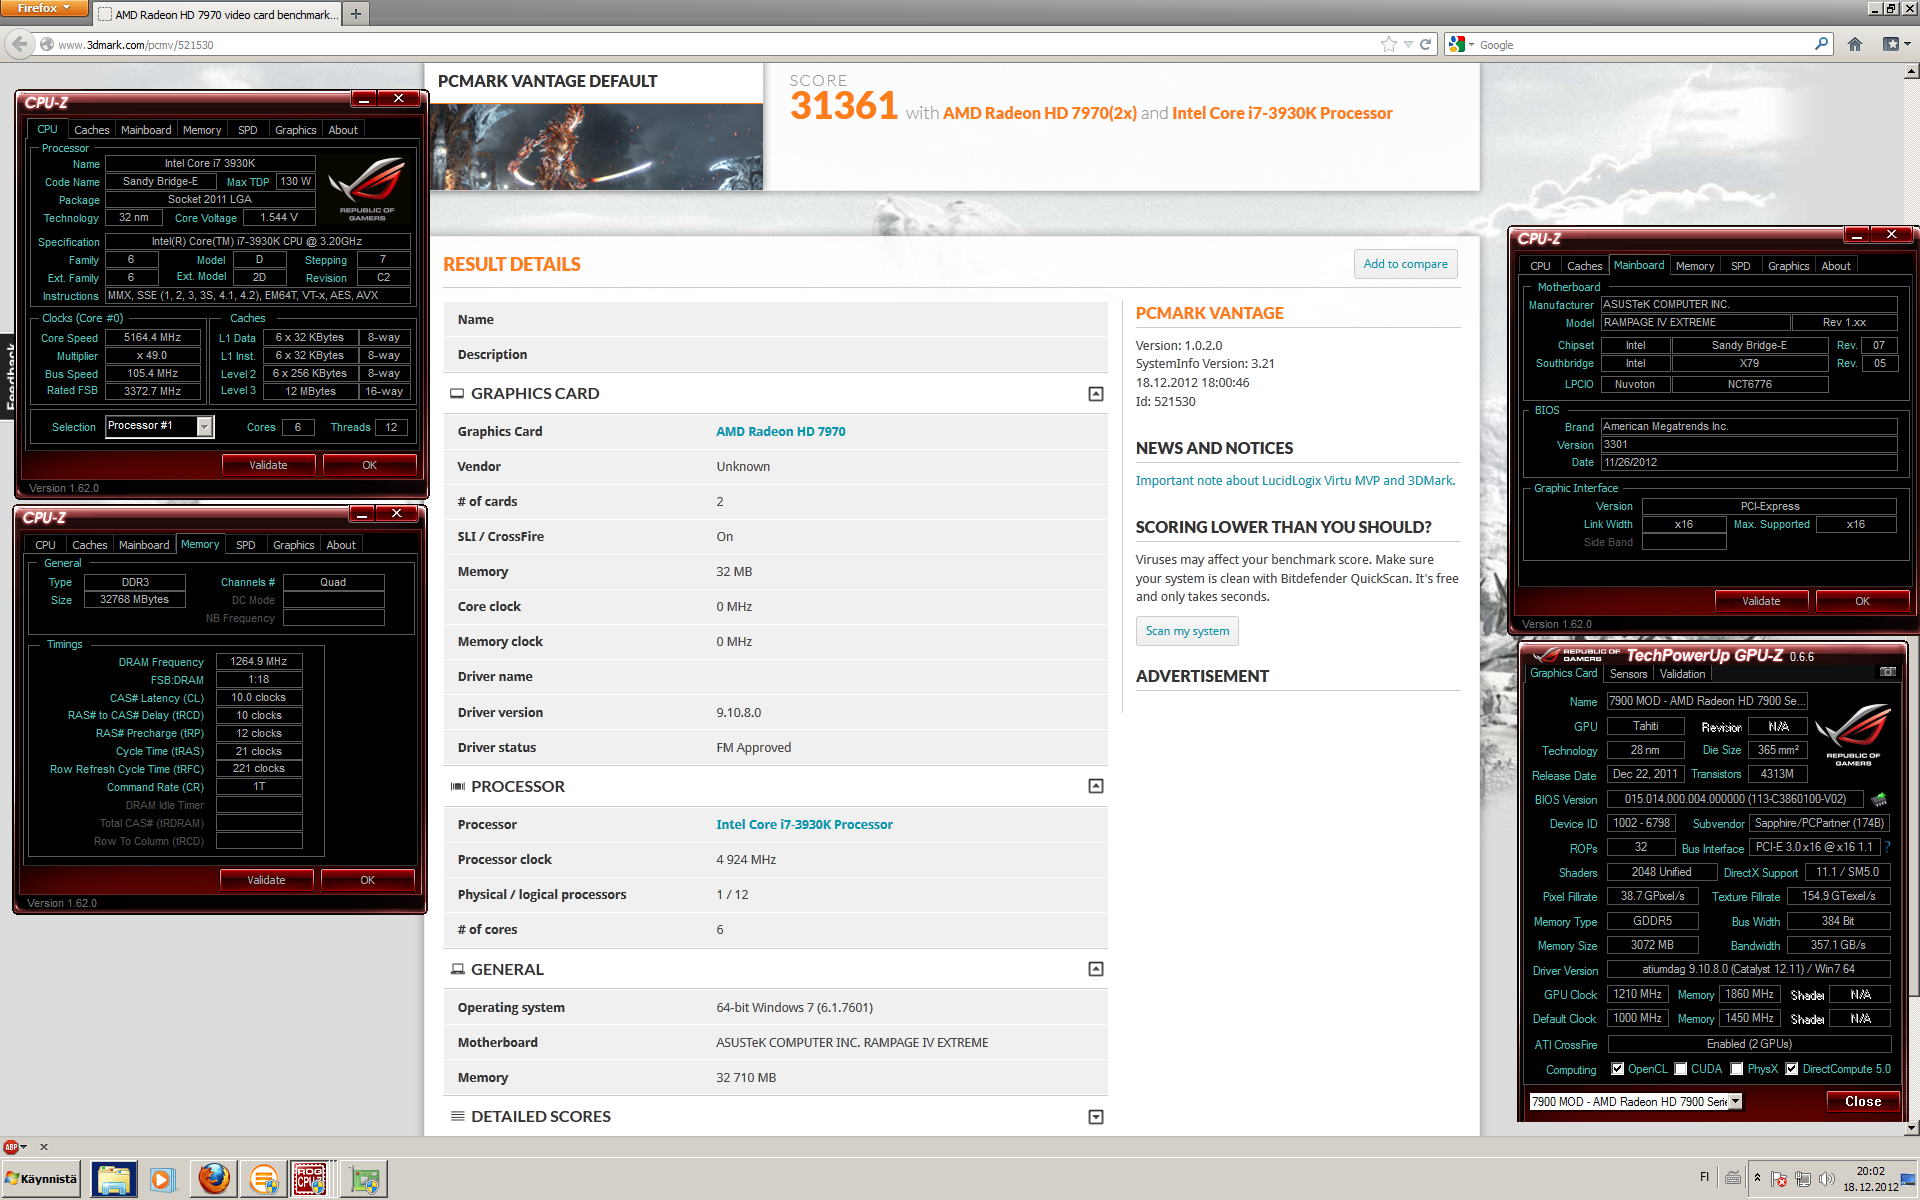Collapse the Processor section
The width and height of the screenshot is (1920, 1200).
click(1096, 786)
